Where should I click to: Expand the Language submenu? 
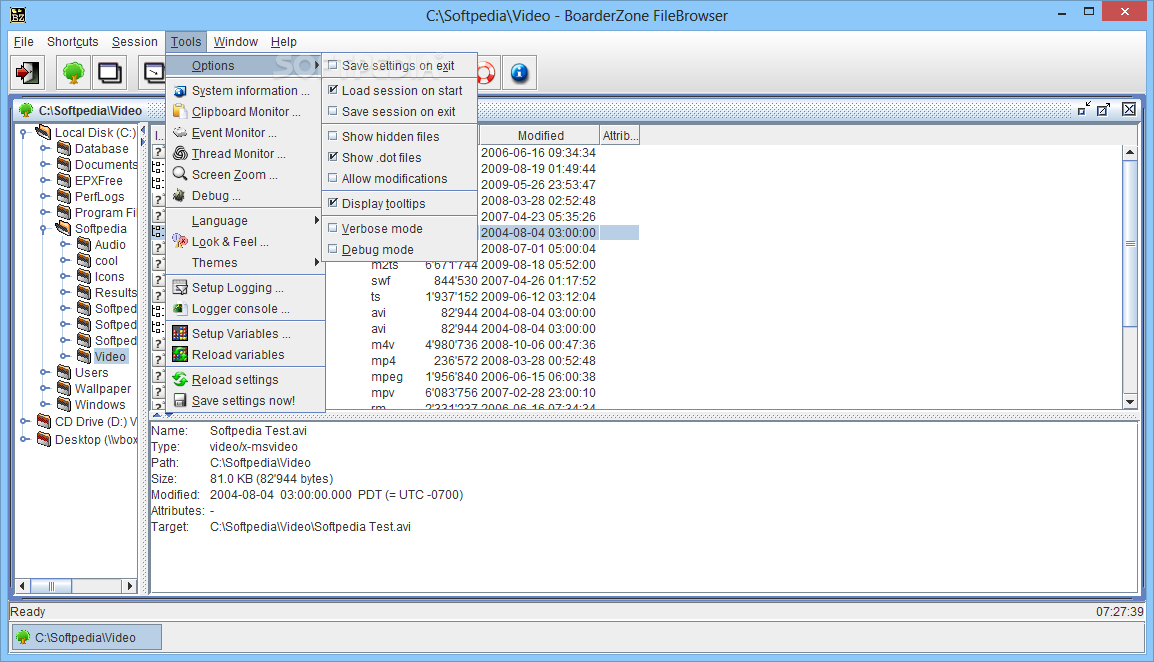coord(246,221)
